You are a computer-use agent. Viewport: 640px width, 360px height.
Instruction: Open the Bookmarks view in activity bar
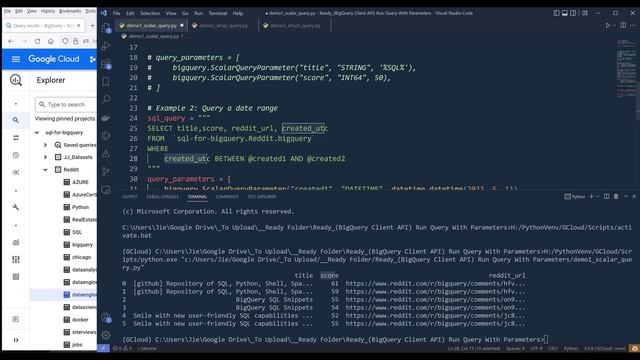[106, 82]
